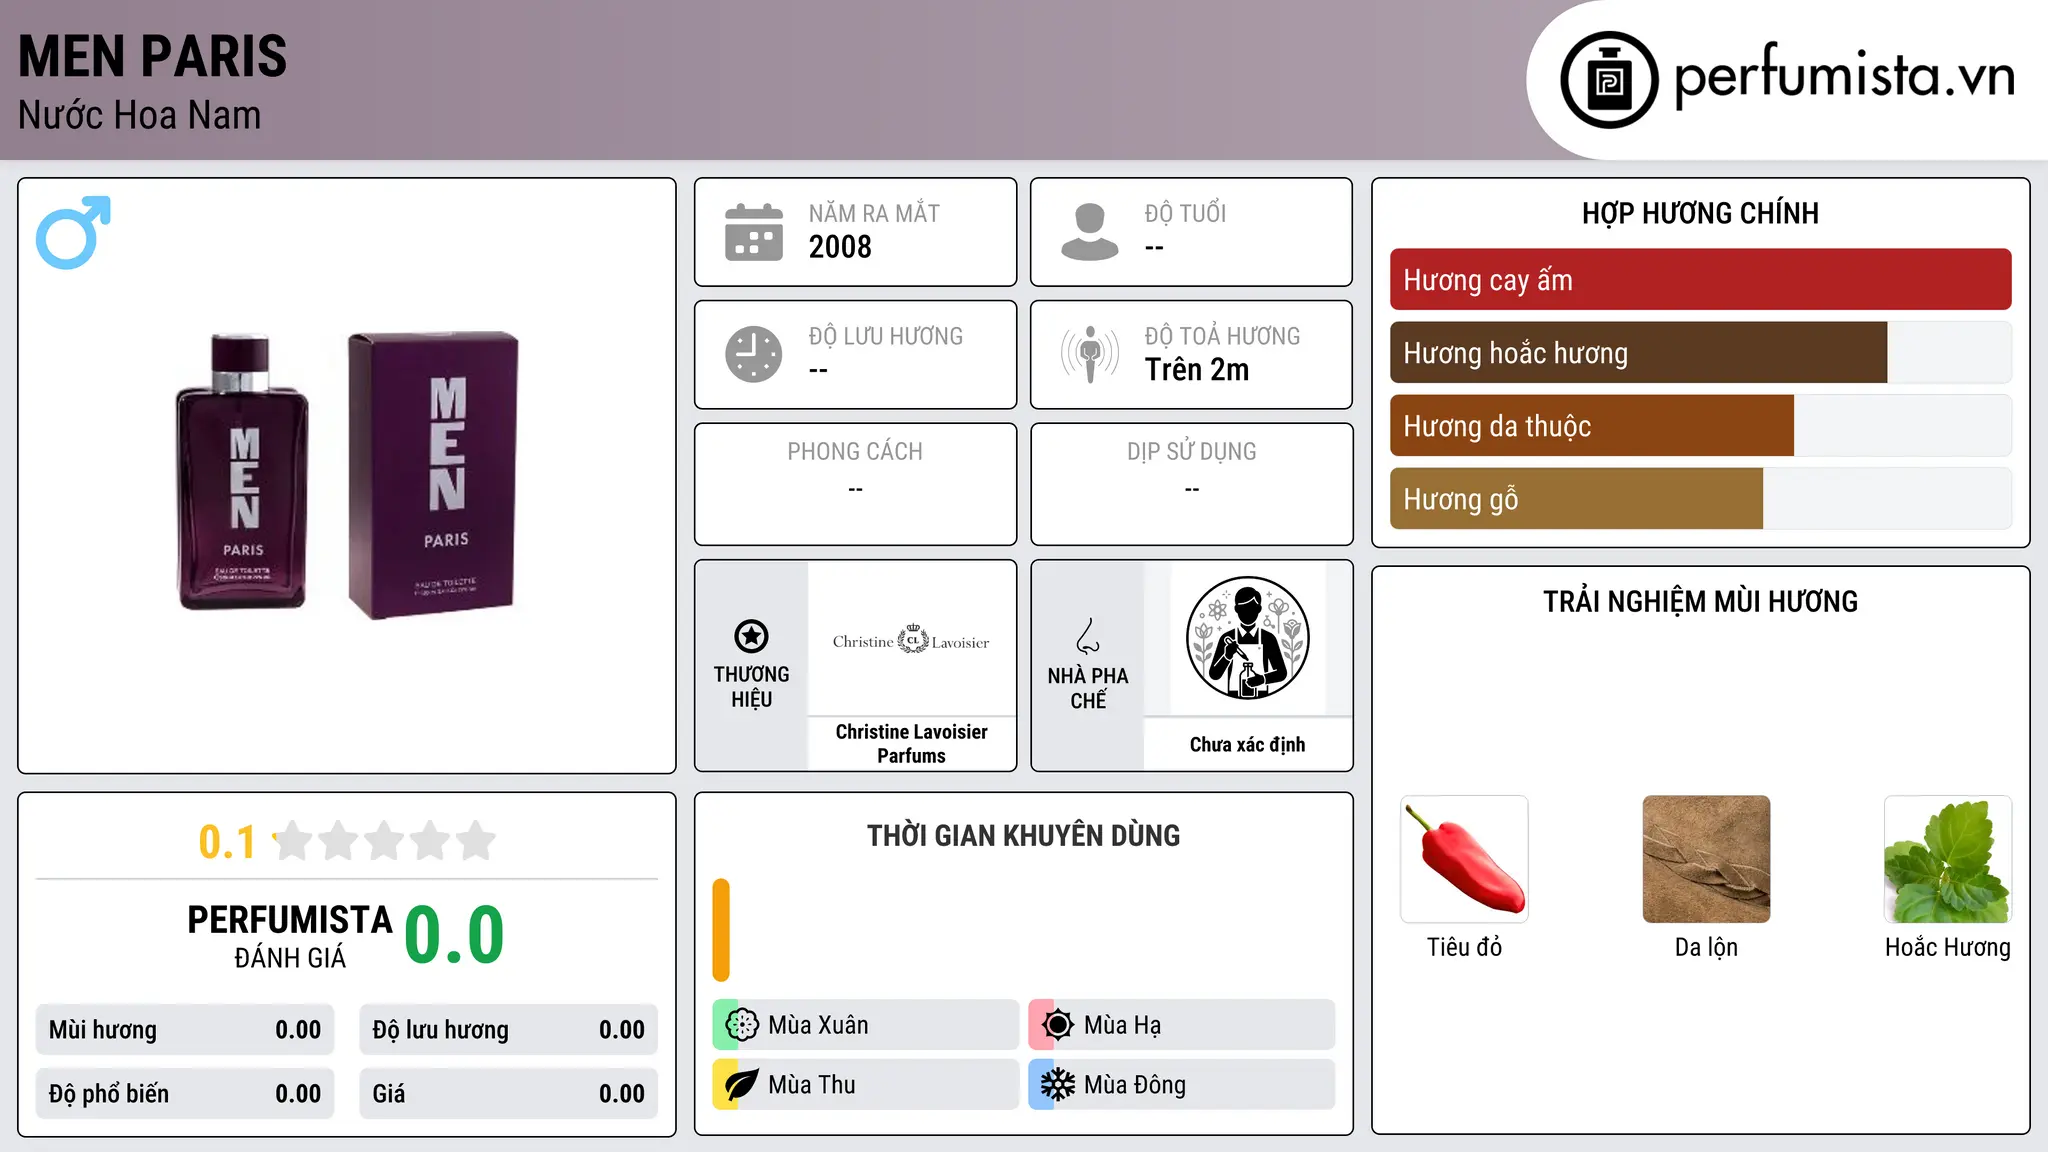Click the Hương da thuộc accord bar
Viewport: 2048px width, 1152px height.
1700,426
